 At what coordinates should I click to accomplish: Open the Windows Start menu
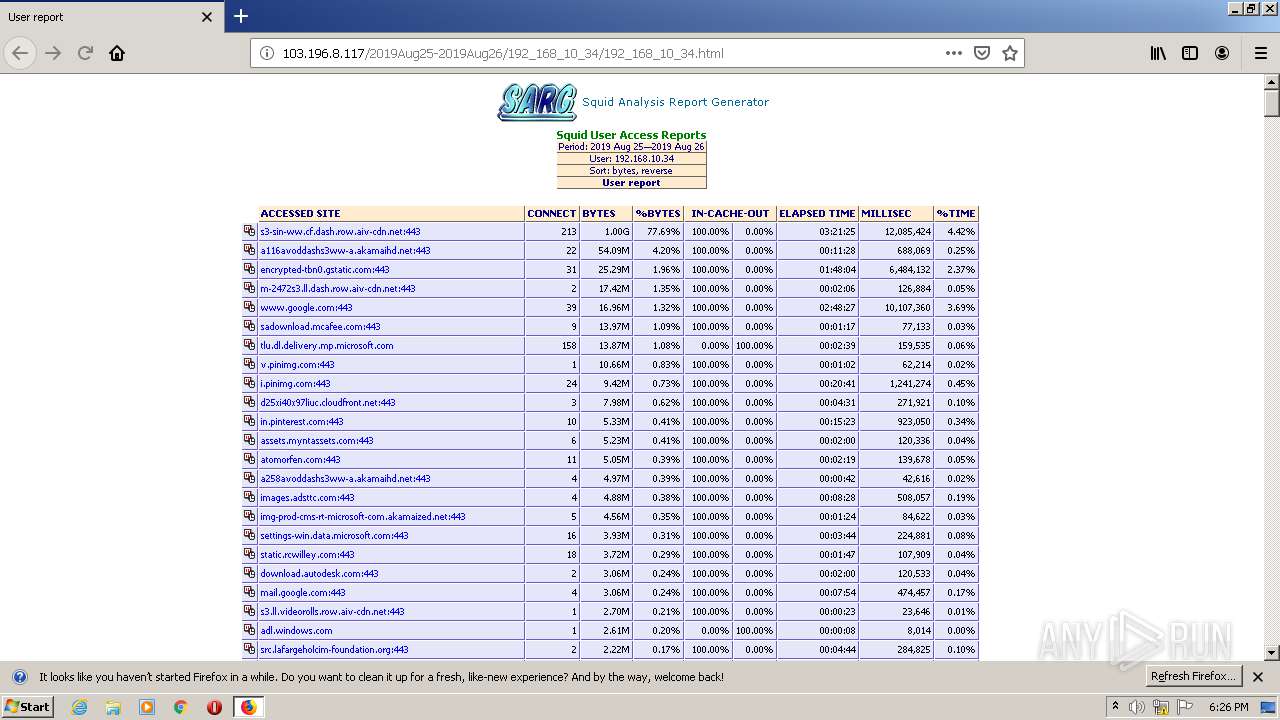coord(28,706)
